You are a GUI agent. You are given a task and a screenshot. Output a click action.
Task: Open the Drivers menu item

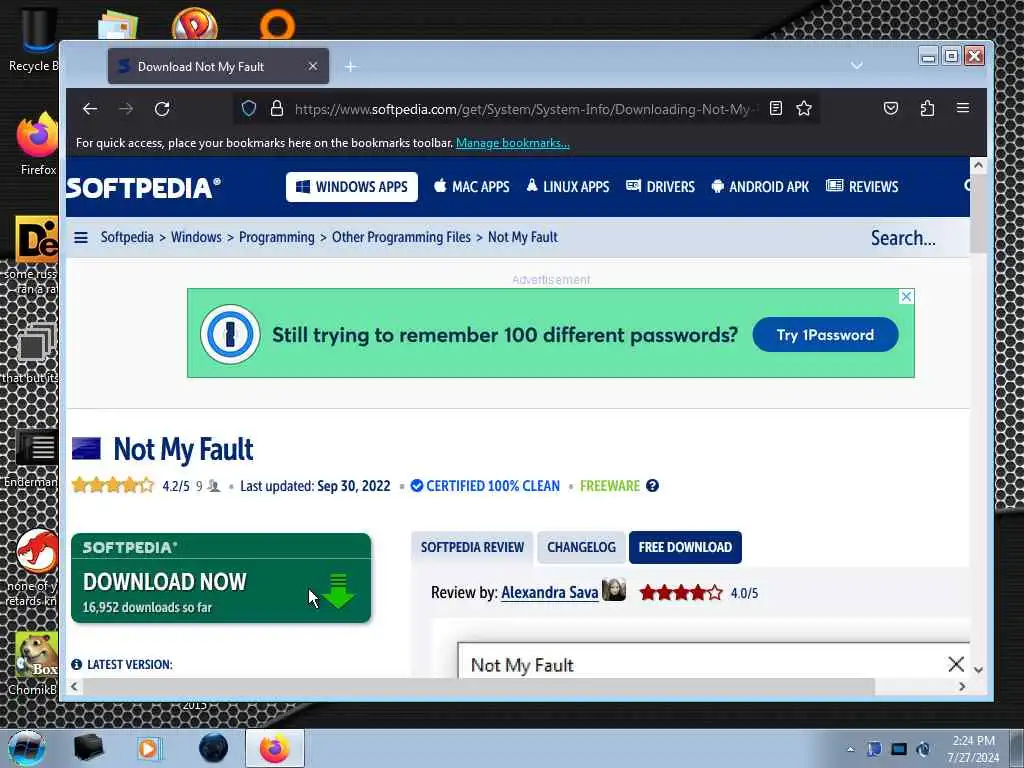pyautogui.click(x=660, y=187)
